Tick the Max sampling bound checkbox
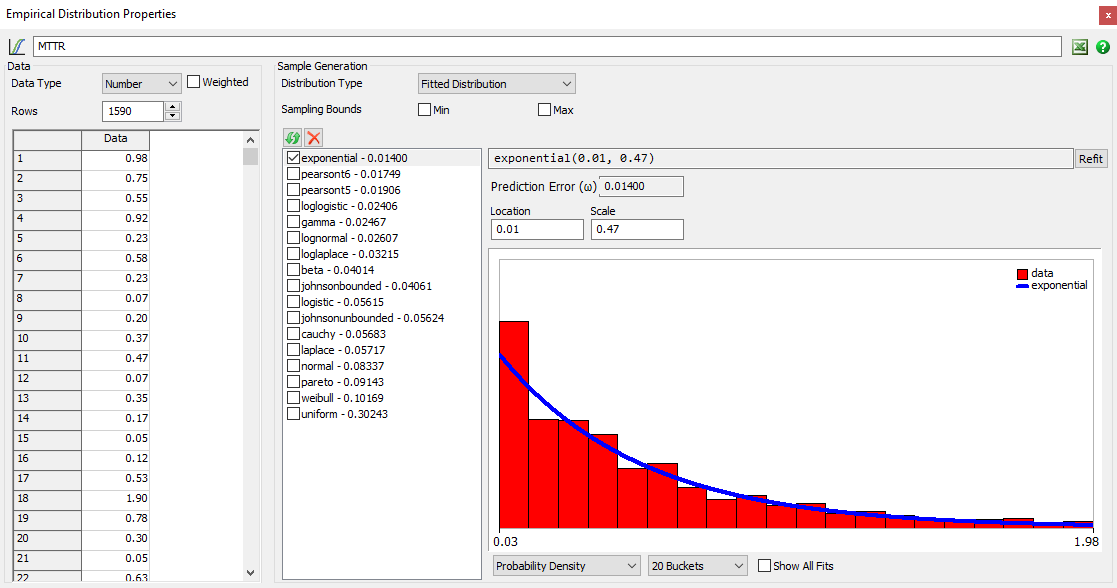The width and height of the screenshot is (1117, 588). [x=545, y=110]
